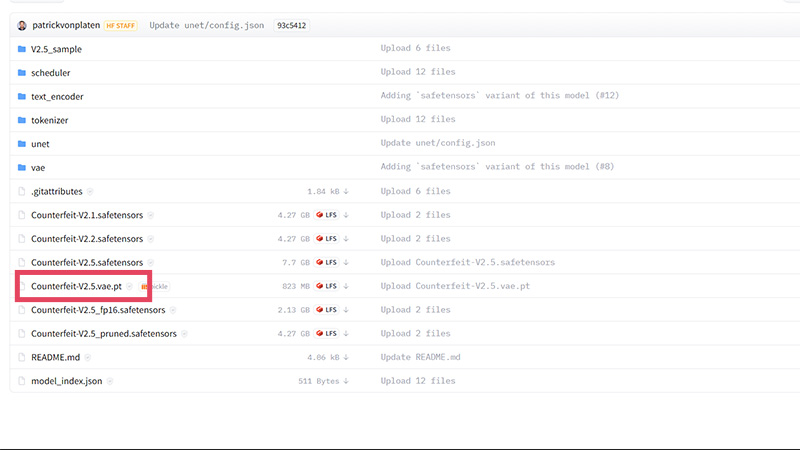
Task: Open 'Upload 6 files' commit for V2.5_sample
Action: pyautogui.click(x=415, y=48)
